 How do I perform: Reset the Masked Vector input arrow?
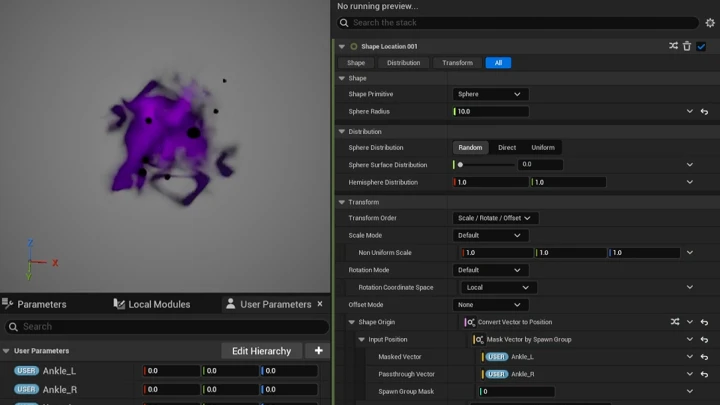(704, 357)
